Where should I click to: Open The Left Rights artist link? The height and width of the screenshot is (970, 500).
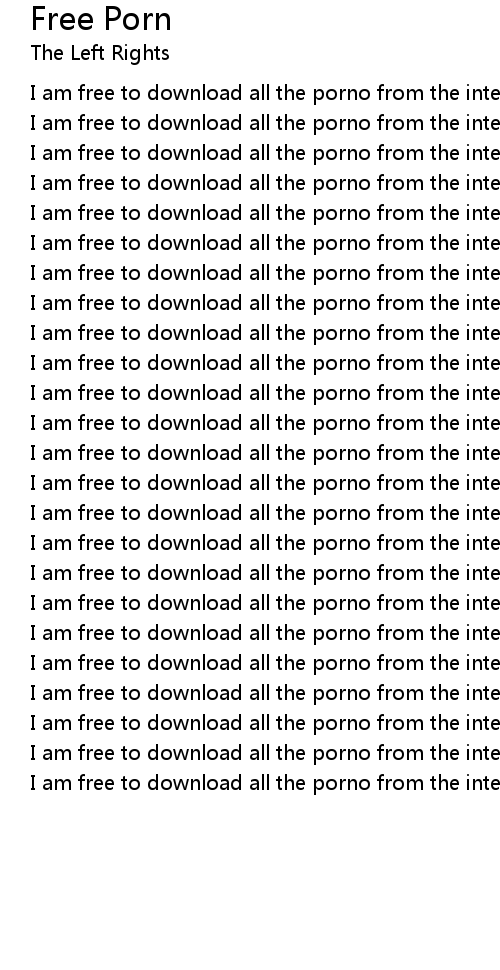pyautogui.click(x=100, y=53)
